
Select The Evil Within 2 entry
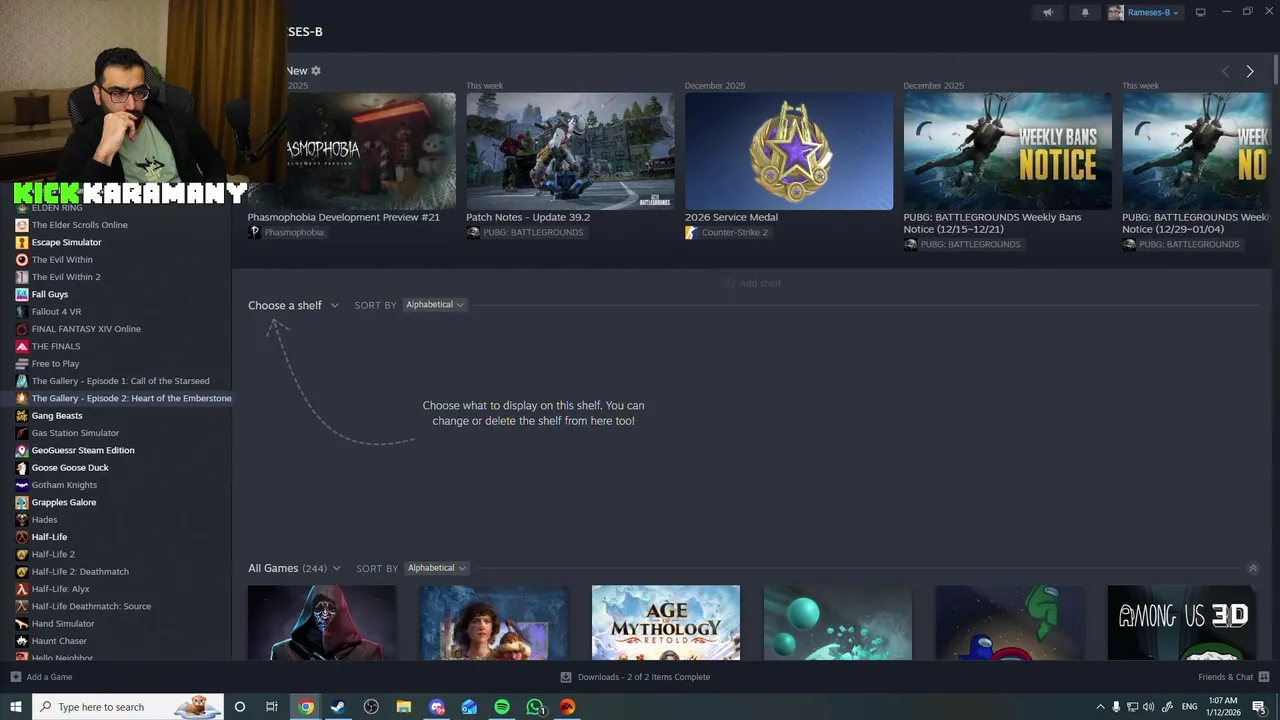point(66,277)
